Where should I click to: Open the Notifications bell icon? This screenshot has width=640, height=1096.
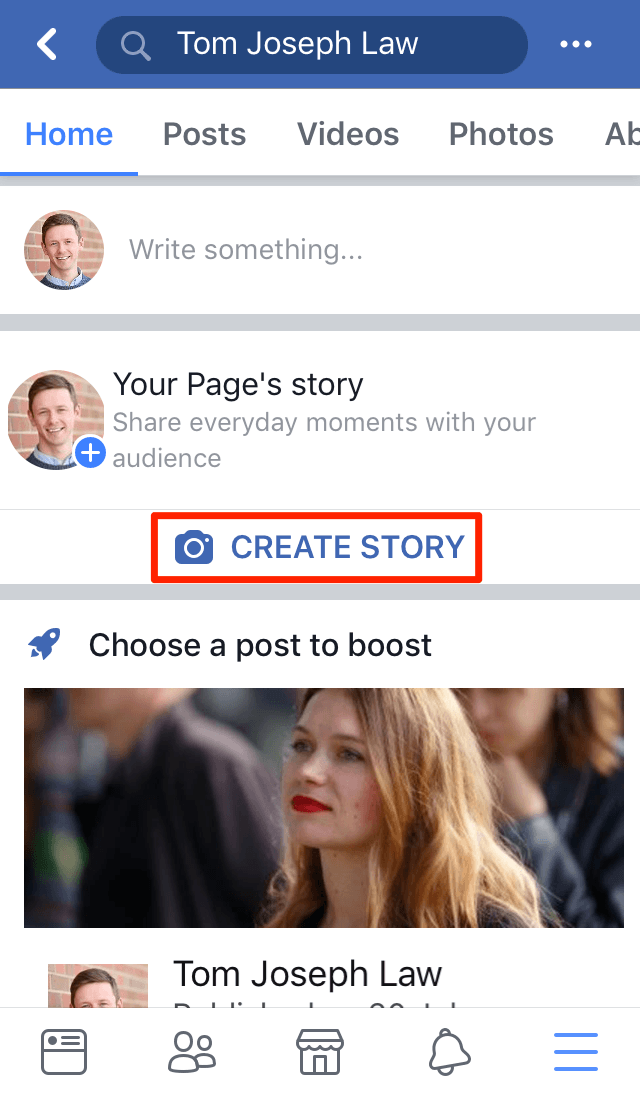click(x=447, y=1051)
